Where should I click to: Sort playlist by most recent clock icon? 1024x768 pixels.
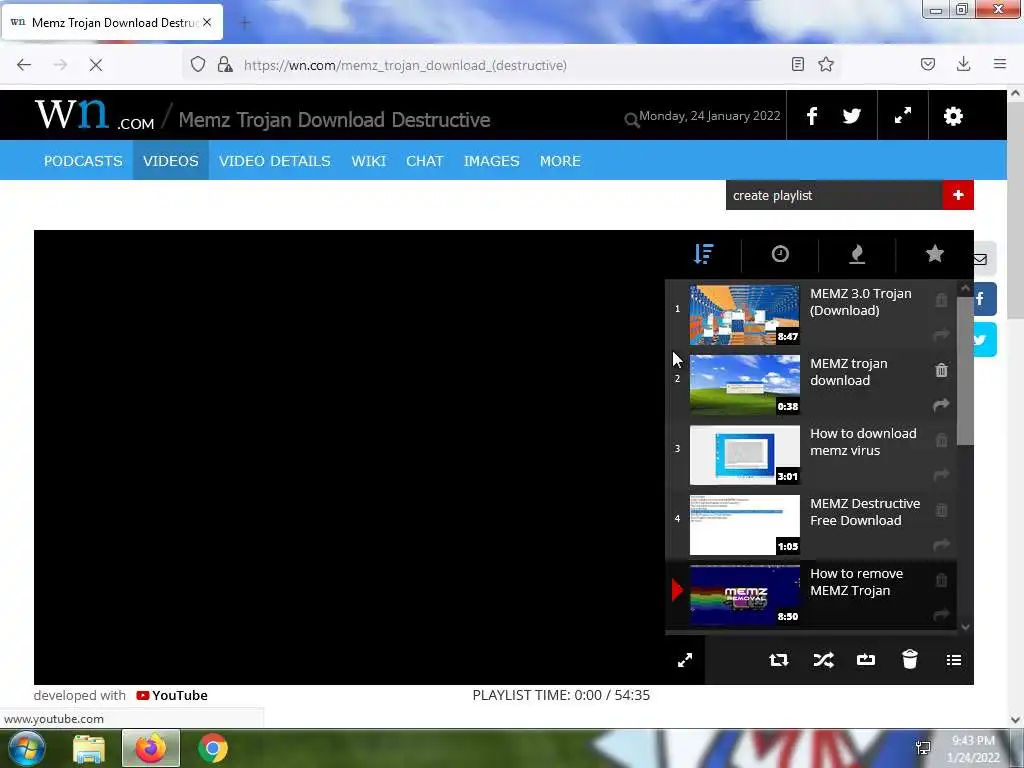(780, 253)
